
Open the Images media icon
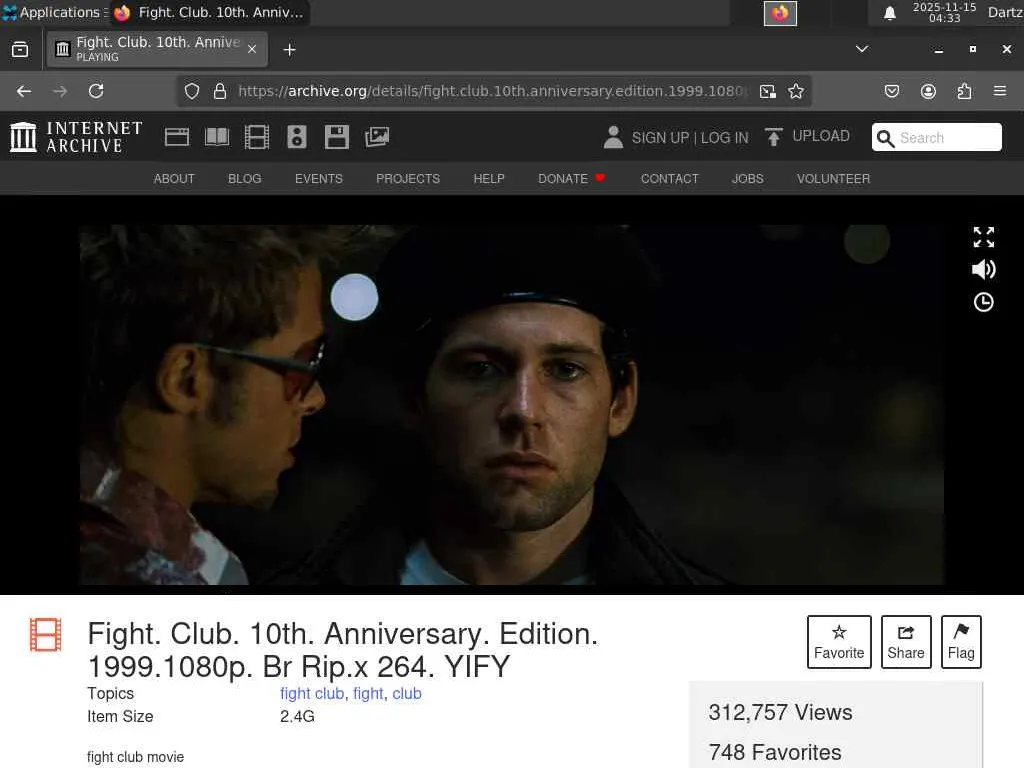377,137
